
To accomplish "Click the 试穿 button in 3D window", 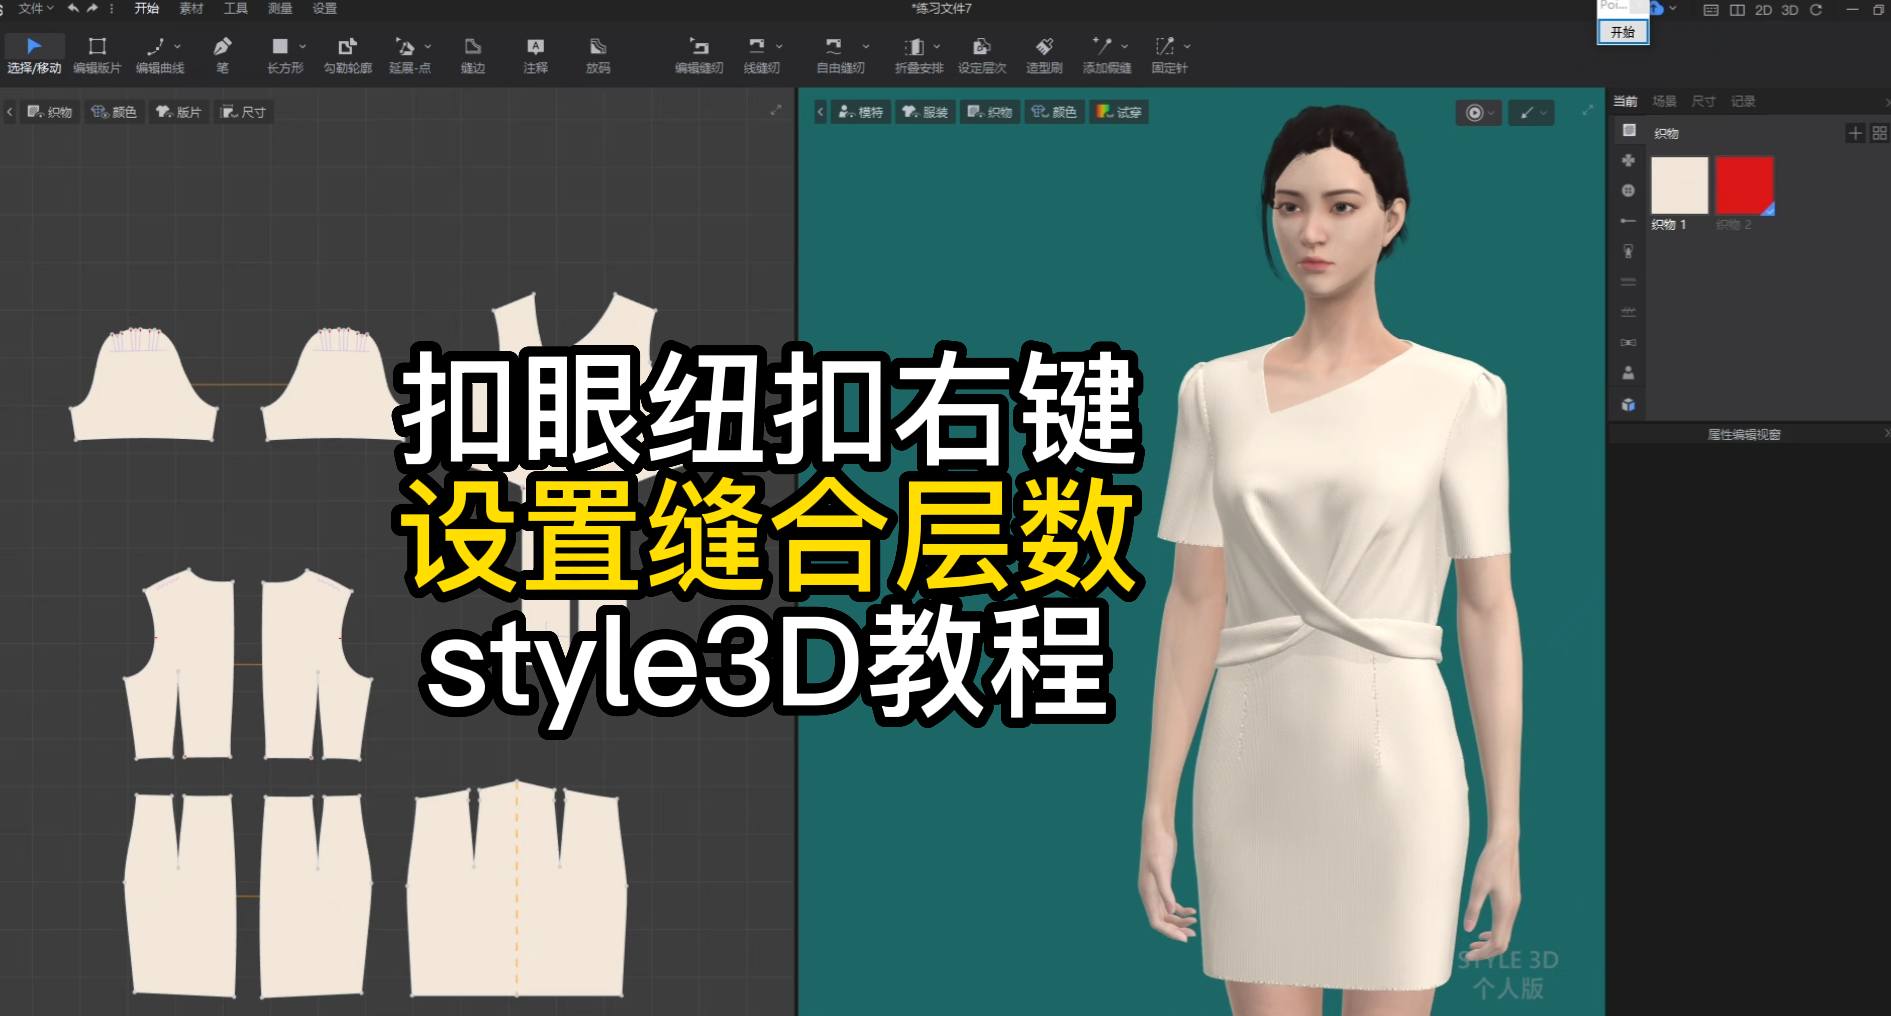I will (1119, 112).
